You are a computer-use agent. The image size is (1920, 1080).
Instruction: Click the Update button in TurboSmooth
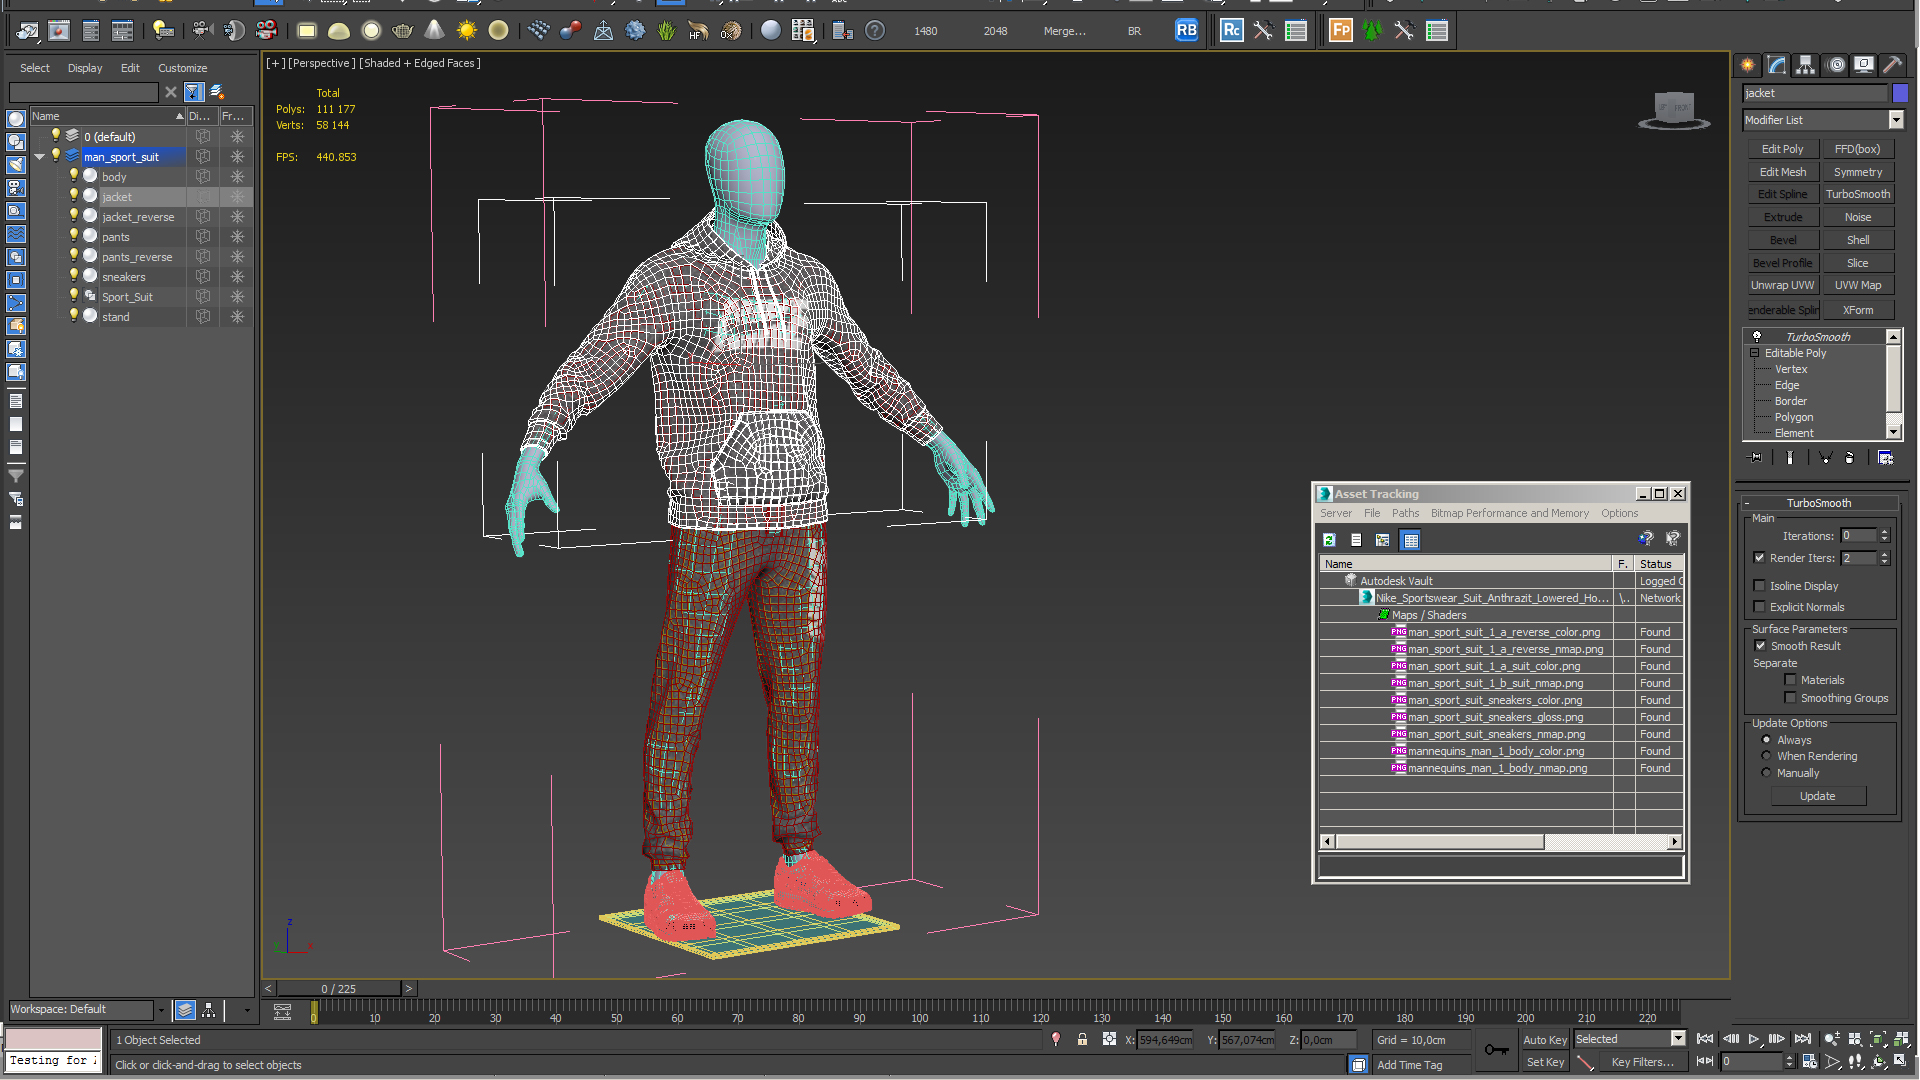[1818, 796]
